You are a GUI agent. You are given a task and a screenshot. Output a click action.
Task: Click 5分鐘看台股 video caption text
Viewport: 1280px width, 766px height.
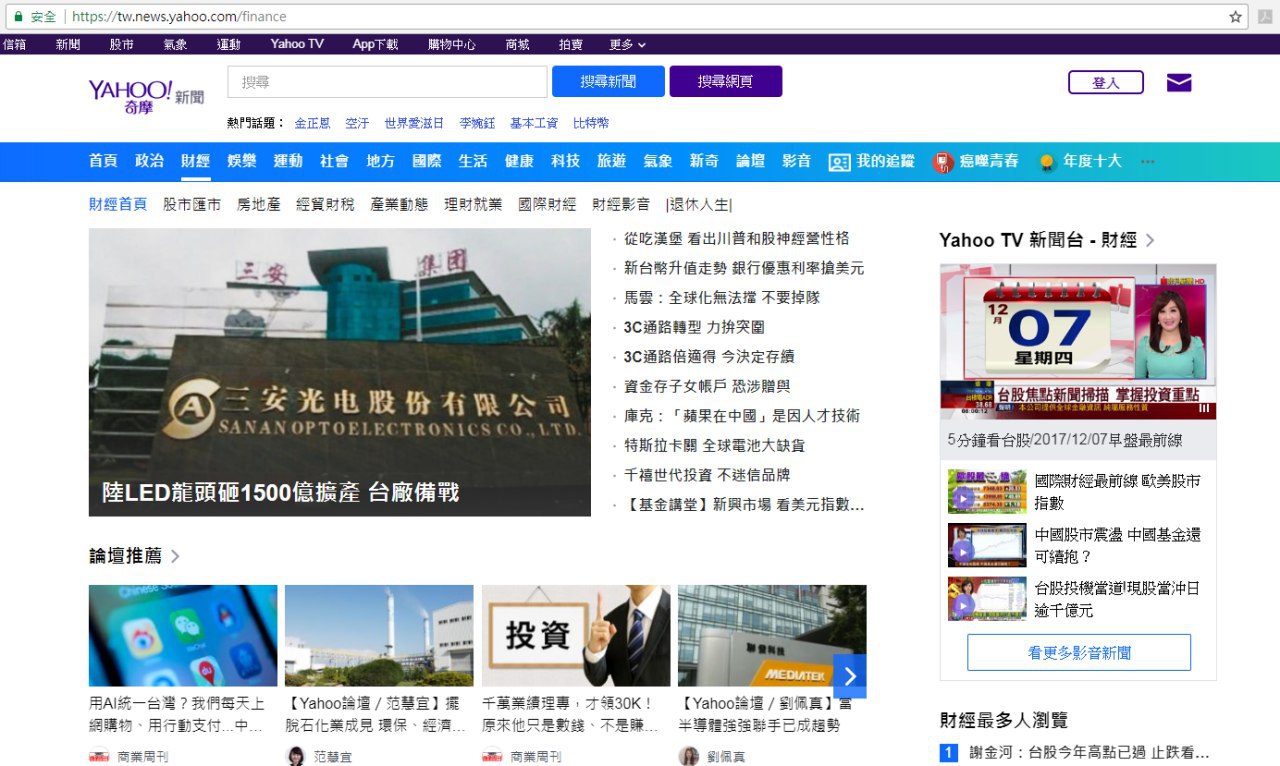1065,440
